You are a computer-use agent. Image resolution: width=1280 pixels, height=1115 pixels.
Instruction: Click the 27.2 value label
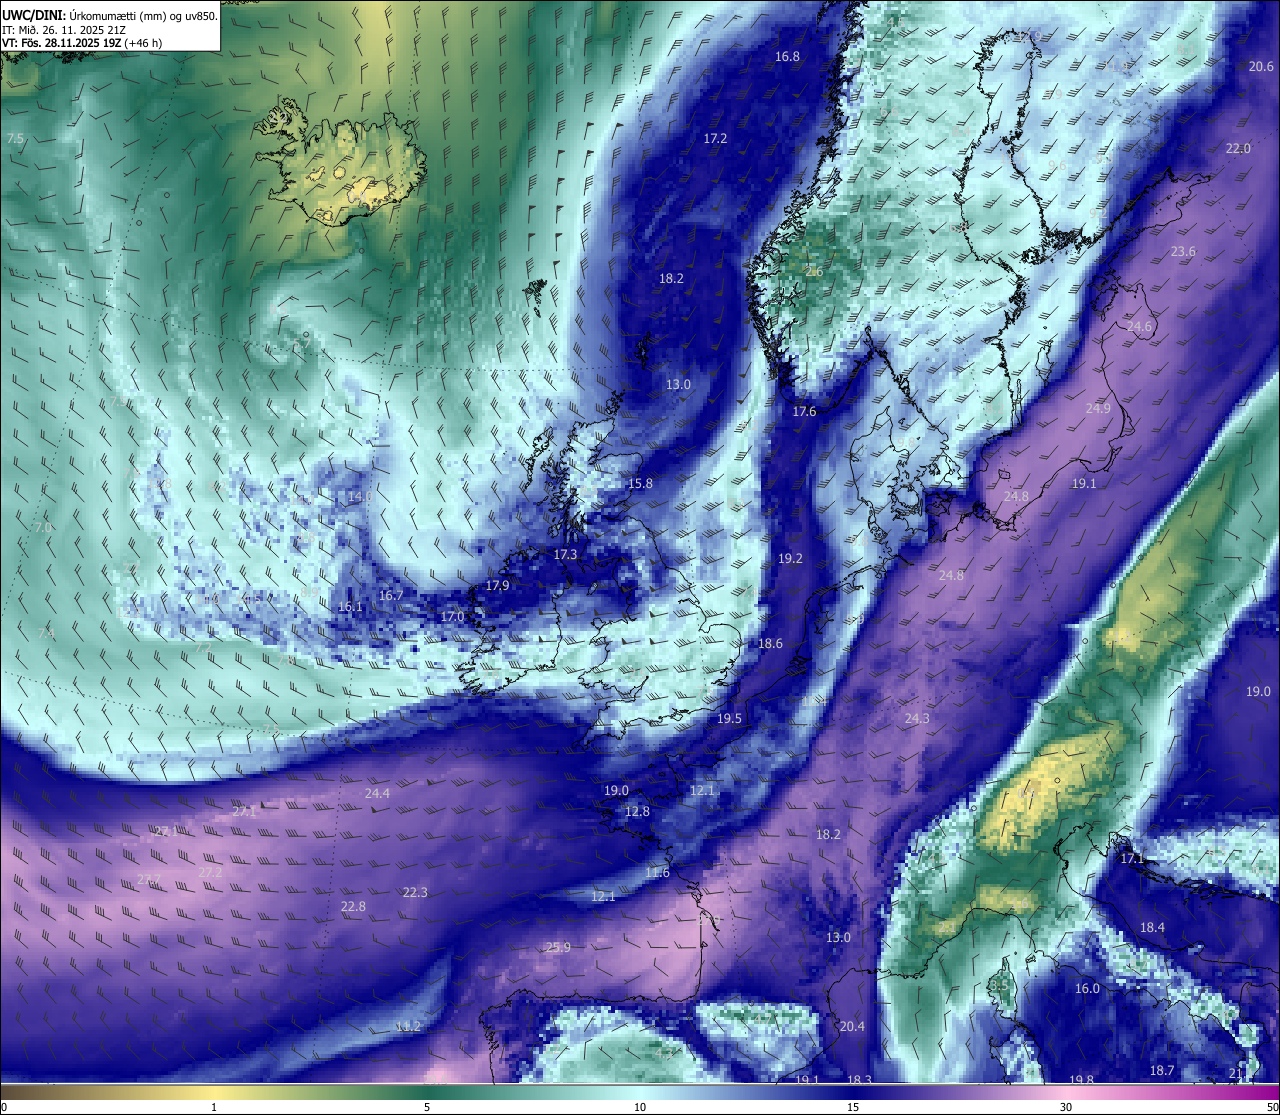[210, 873]
